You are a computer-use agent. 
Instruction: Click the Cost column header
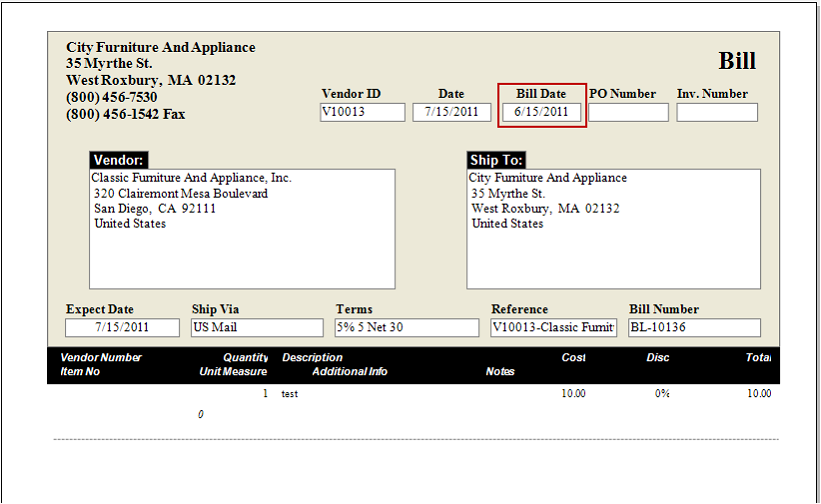573,357
